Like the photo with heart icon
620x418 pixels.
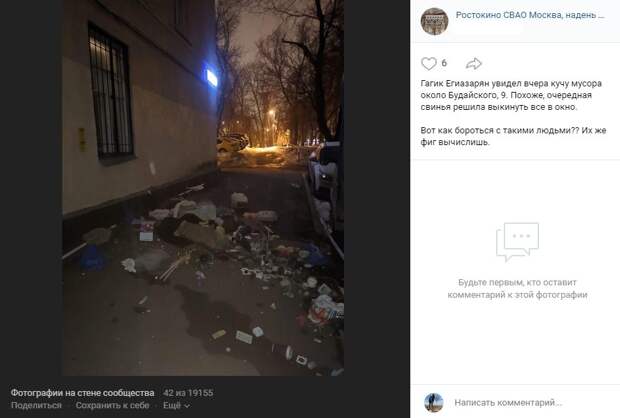point(429,63)
